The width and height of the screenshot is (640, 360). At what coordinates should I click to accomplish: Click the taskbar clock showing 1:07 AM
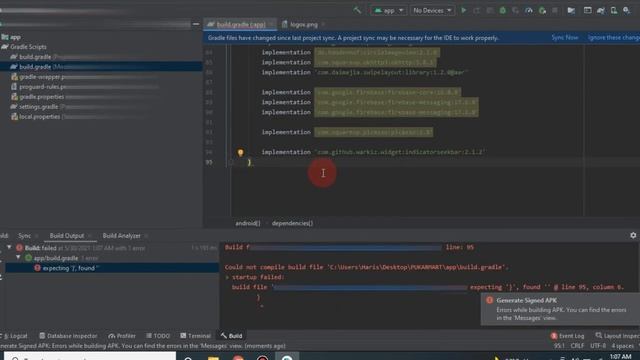[x=620, y=357]
